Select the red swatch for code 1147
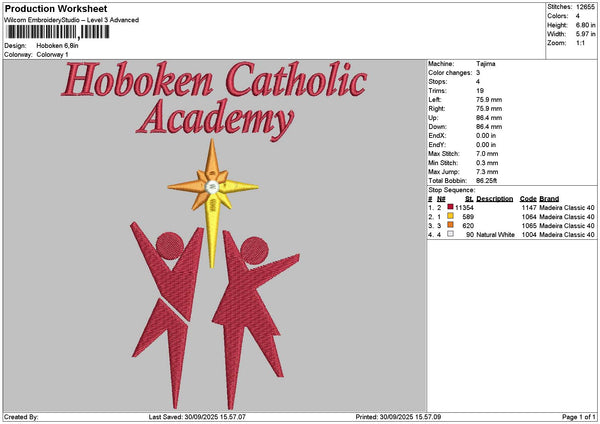 pyautogui.click(x=450, y=206)
